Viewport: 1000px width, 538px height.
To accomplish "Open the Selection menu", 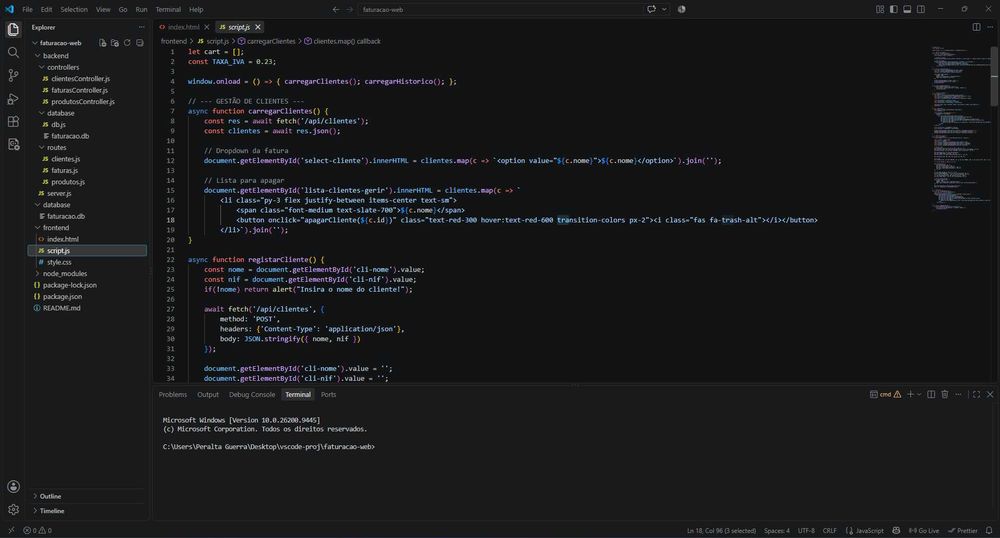I will tap(74, 10).
